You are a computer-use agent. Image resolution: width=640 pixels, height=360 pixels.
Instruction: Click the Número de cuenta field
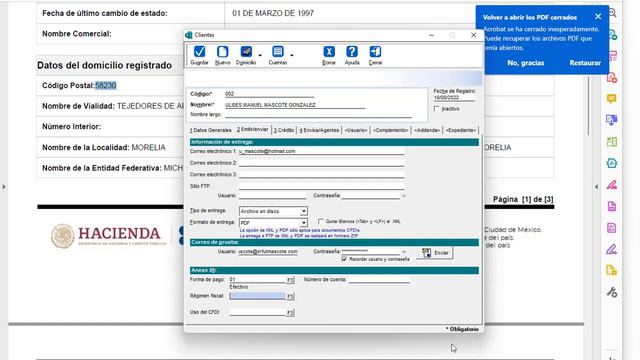click(379, 280)
